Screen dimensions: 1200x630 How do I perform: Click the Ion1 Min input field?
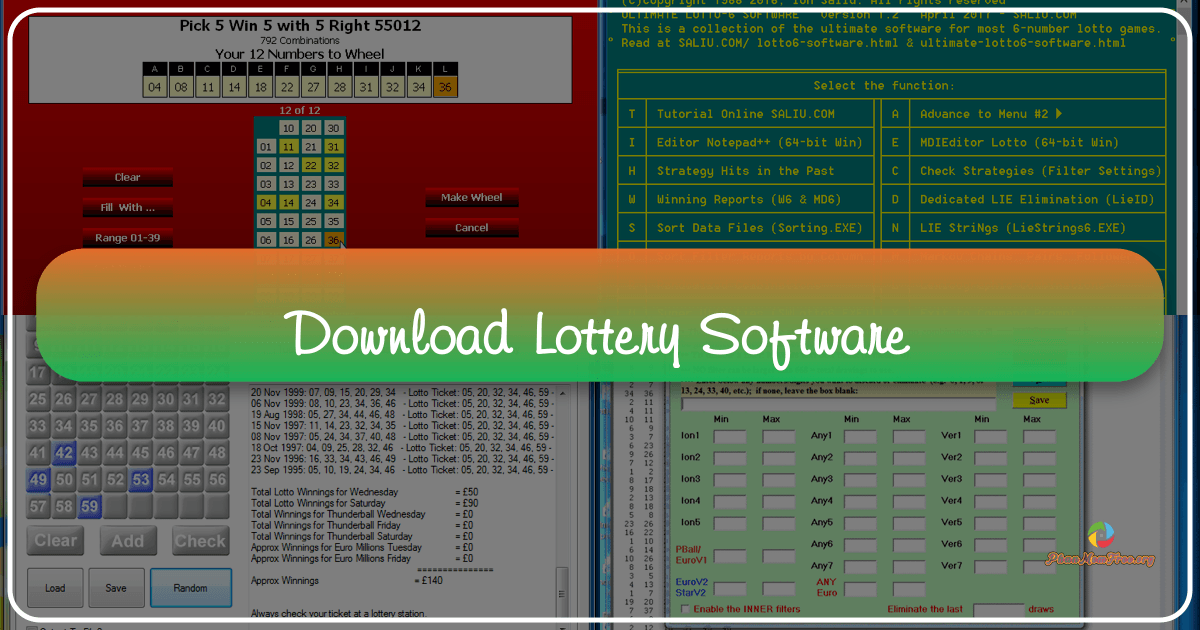pyautogui.click(x=728, y=436)
